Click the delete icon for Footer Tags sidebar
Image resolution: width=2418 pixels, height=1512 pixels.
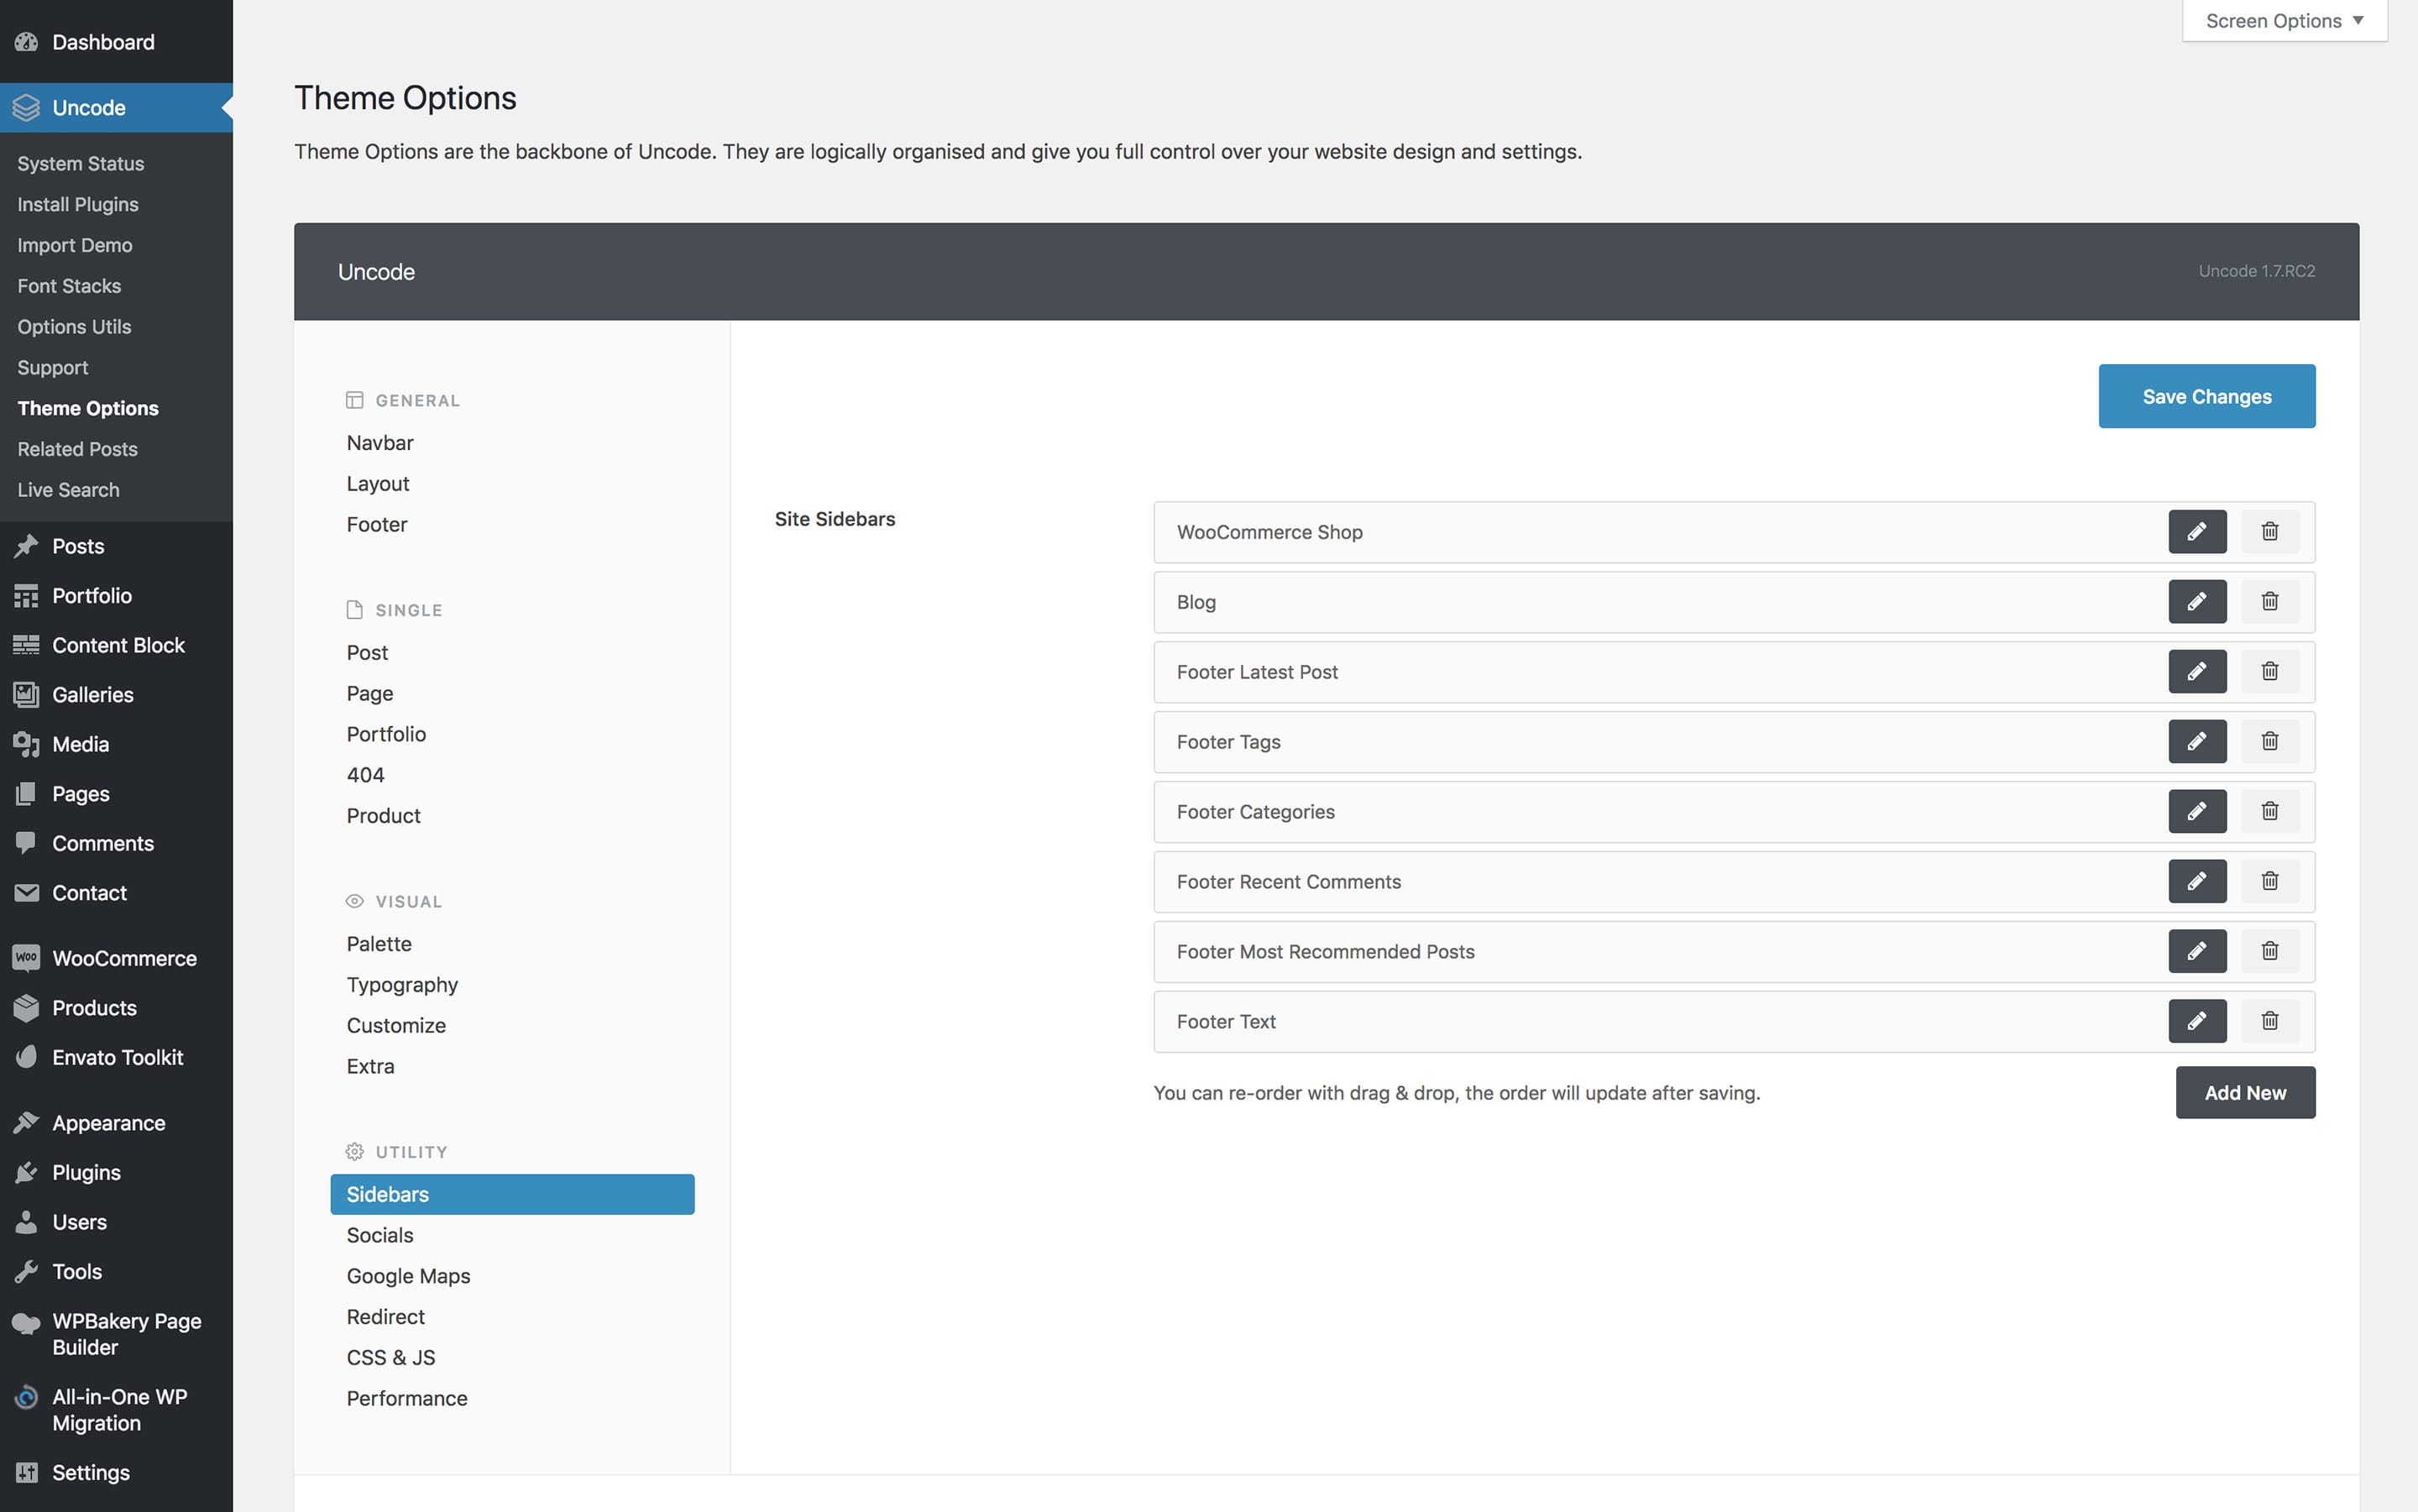coord(2269,740)
